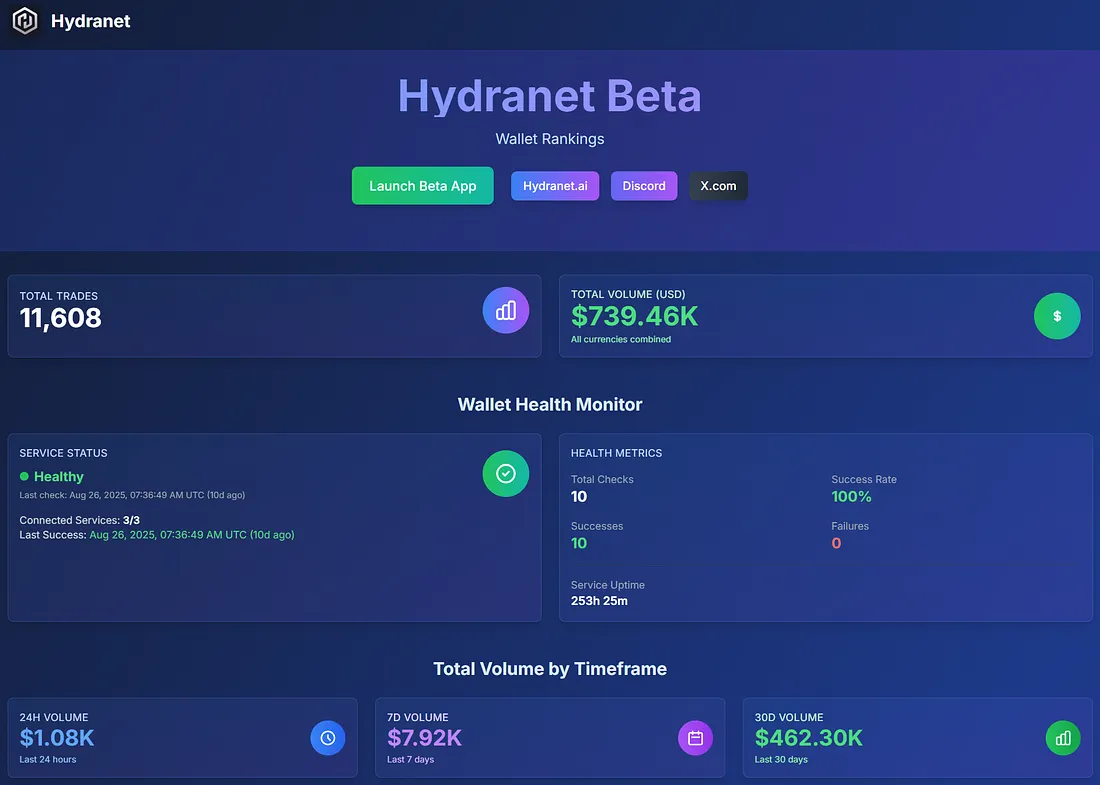Click the Total Trades bar chart icon
Image resolution: width=1100 pixels, height=785 pixels.
tap(505, 310)
